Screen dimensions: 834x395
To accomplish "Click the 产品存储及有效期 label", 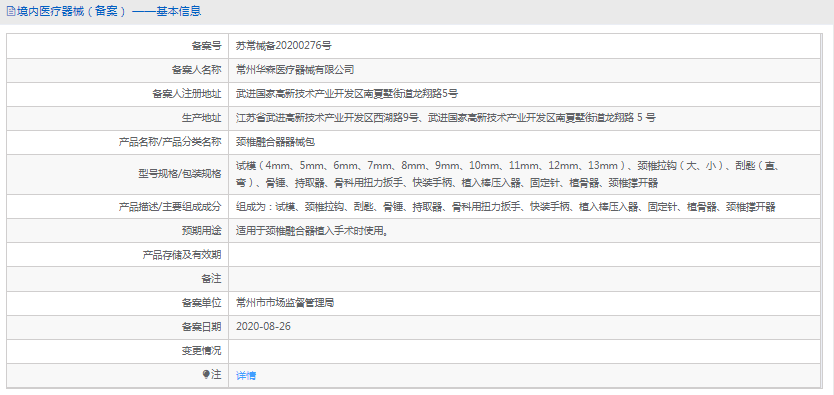I will tap(181, 255).
